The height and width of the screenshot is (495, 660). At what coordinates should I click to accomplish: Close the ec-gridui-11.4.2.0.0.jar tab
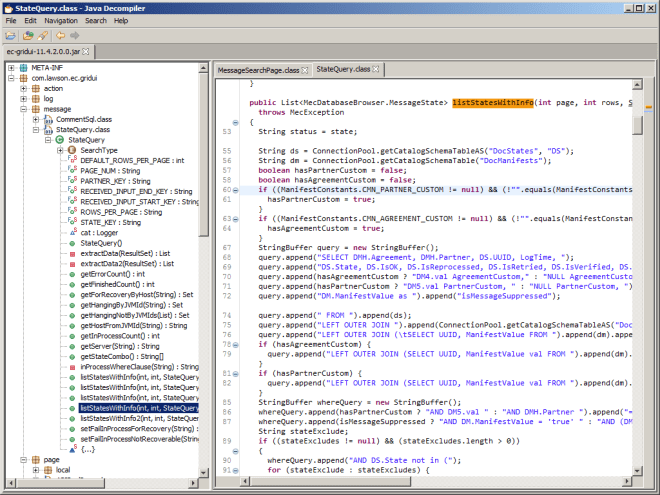pyautogui.click(x=87, y=51)
